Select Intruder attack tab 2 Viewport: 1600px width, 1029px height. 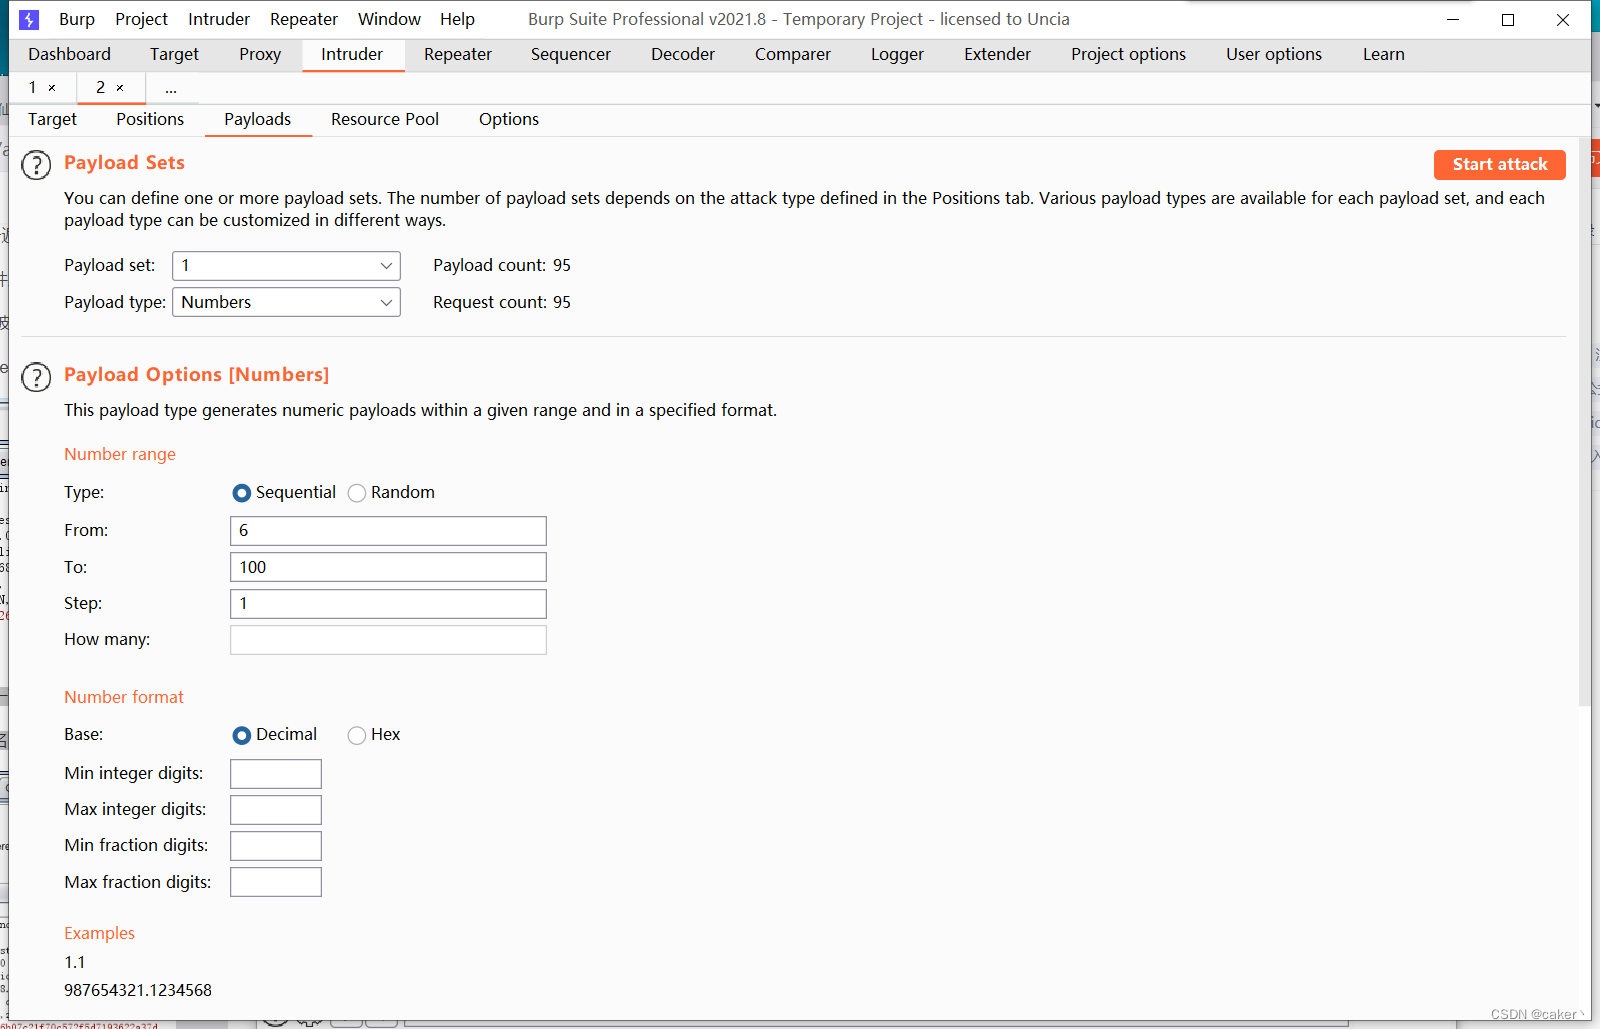pos(100,88)
